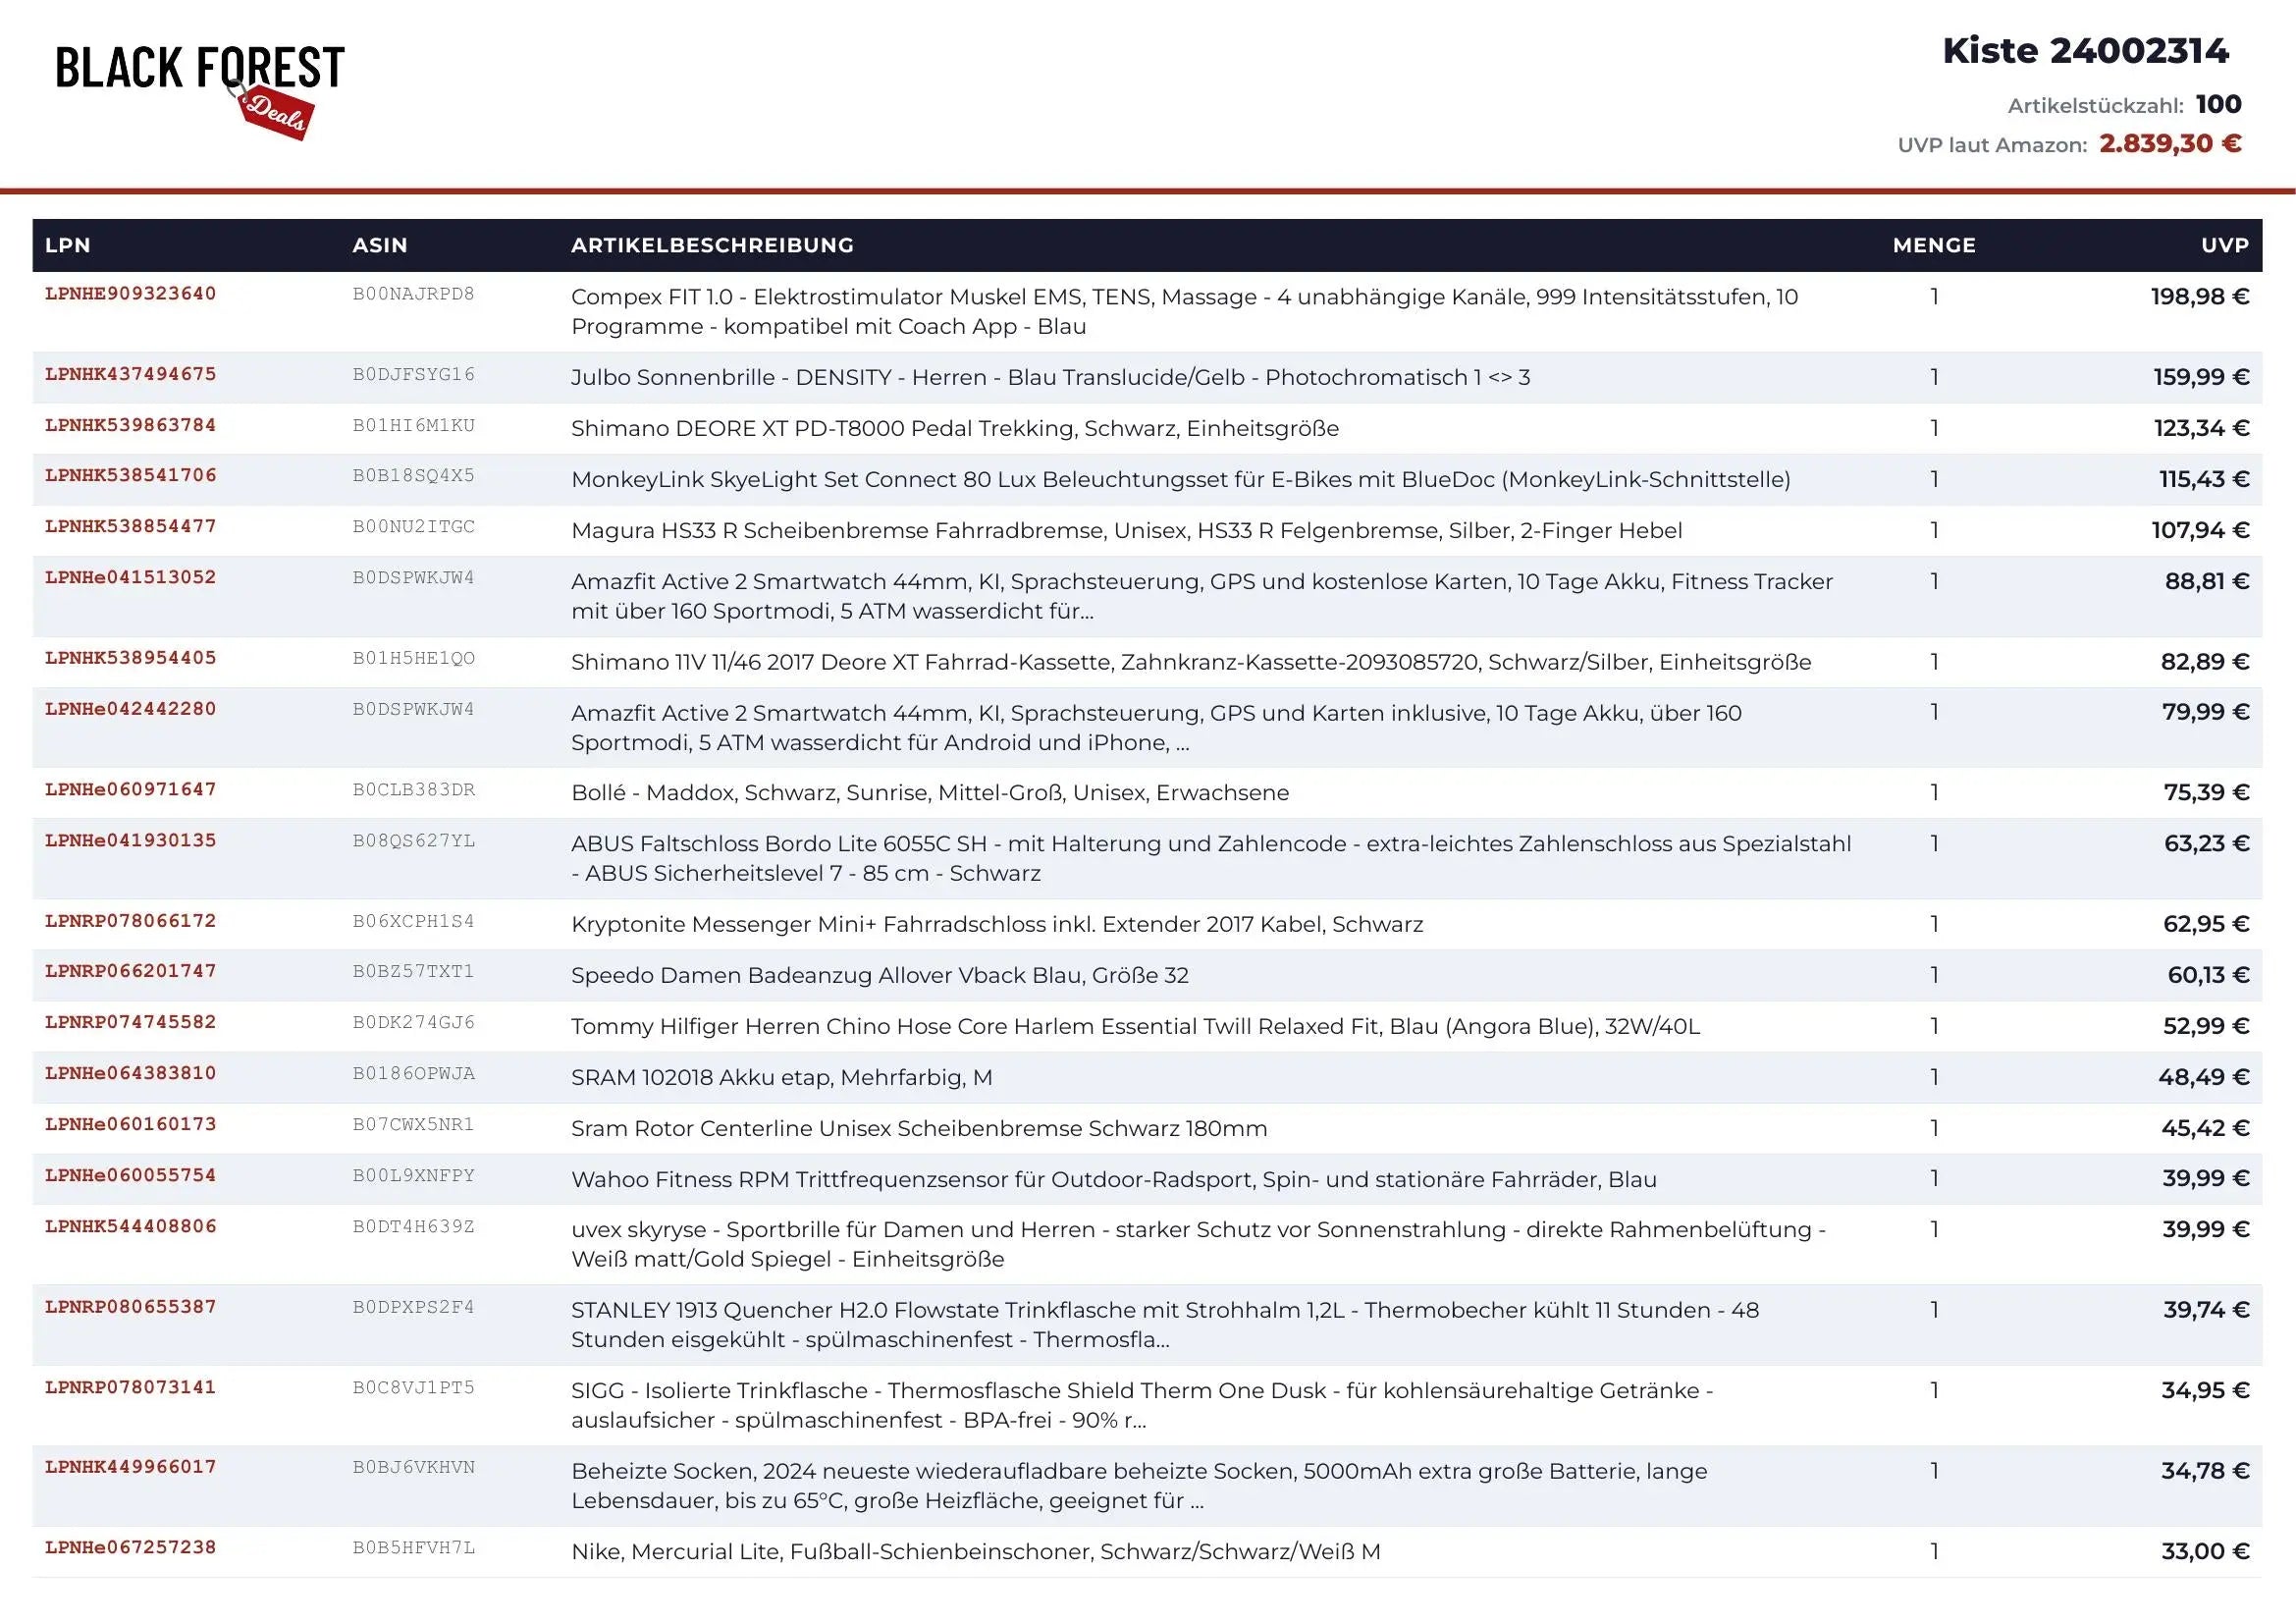Image resolution: width=2296 pixels, height=1624 pixels.
Task: Select LPN LPNHe064383810
Action: click(131, 1074)
